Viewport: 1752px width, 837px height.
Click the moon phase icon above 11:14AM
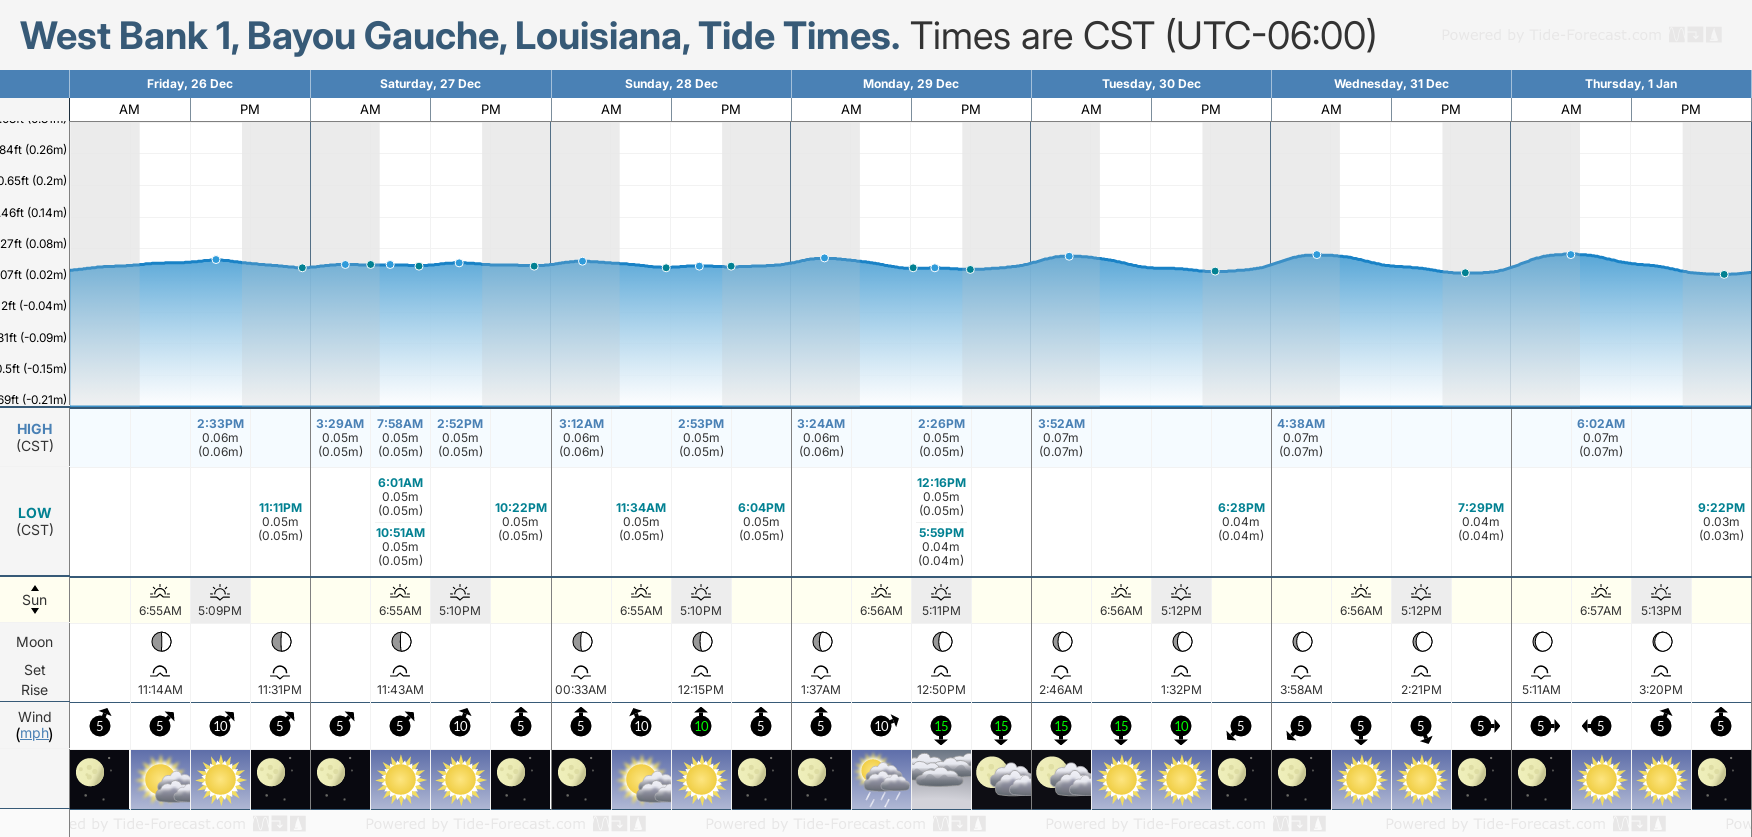pos(160,642)
